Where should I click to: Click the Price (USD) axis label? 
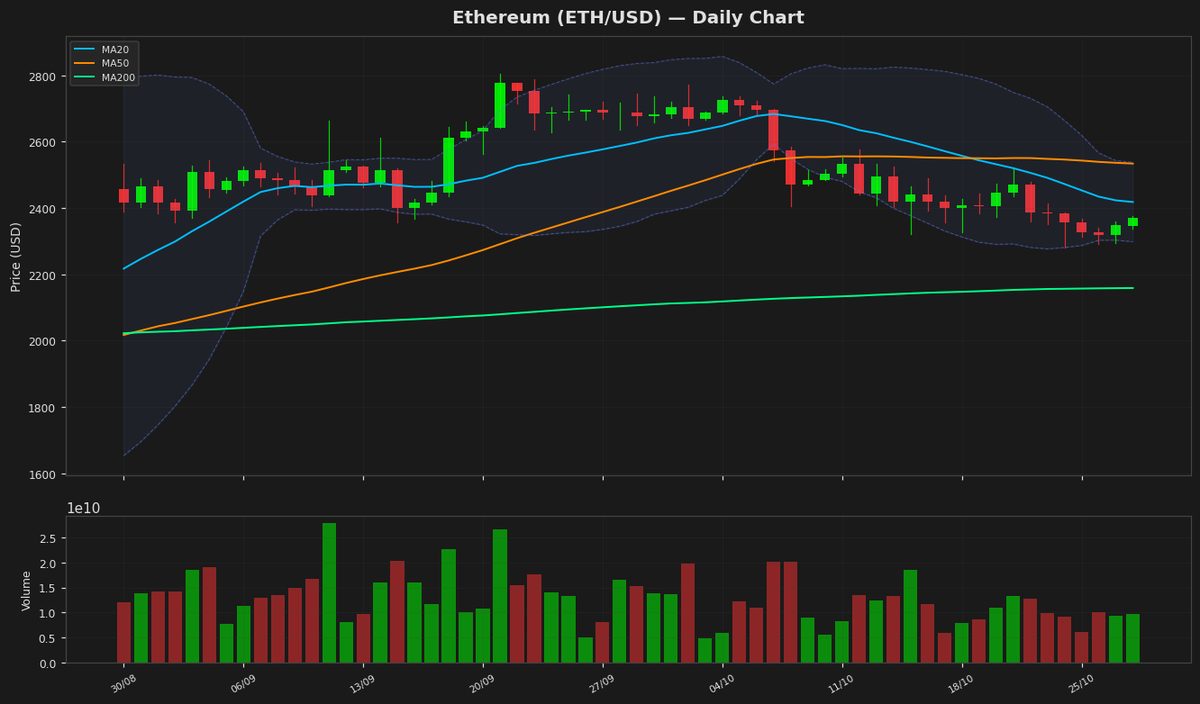(16, 256)
